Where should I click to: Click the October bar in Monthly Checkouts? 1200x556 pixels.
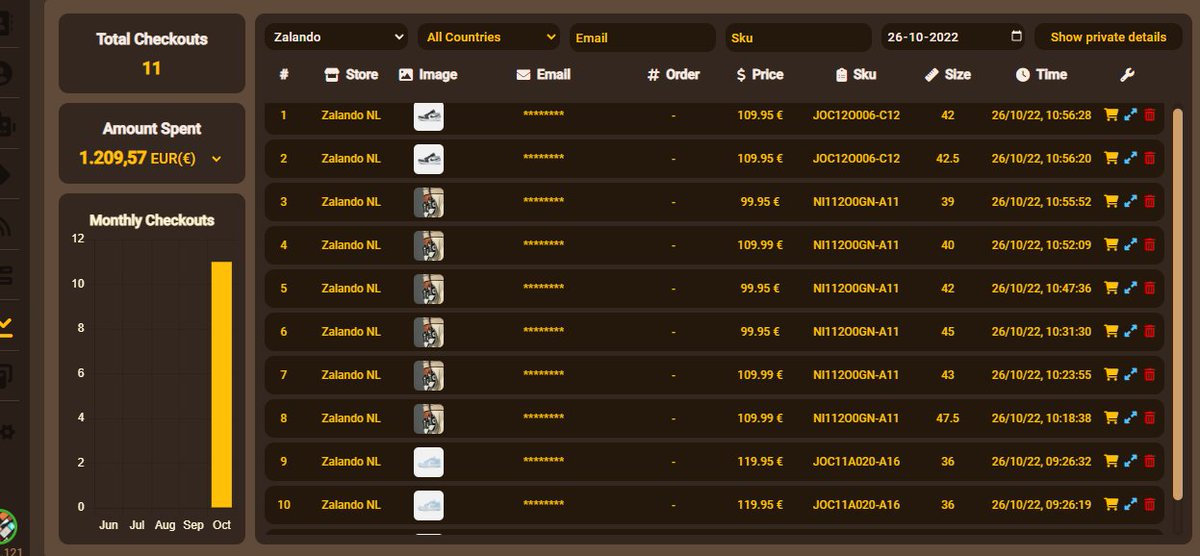(x=221, y=384)
